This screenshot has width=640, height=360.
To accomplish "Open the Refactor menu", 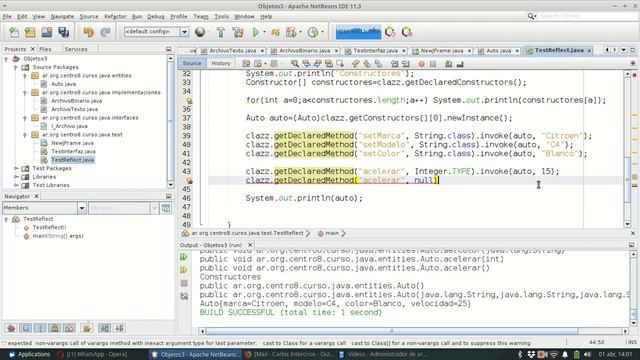I will 115,16.
